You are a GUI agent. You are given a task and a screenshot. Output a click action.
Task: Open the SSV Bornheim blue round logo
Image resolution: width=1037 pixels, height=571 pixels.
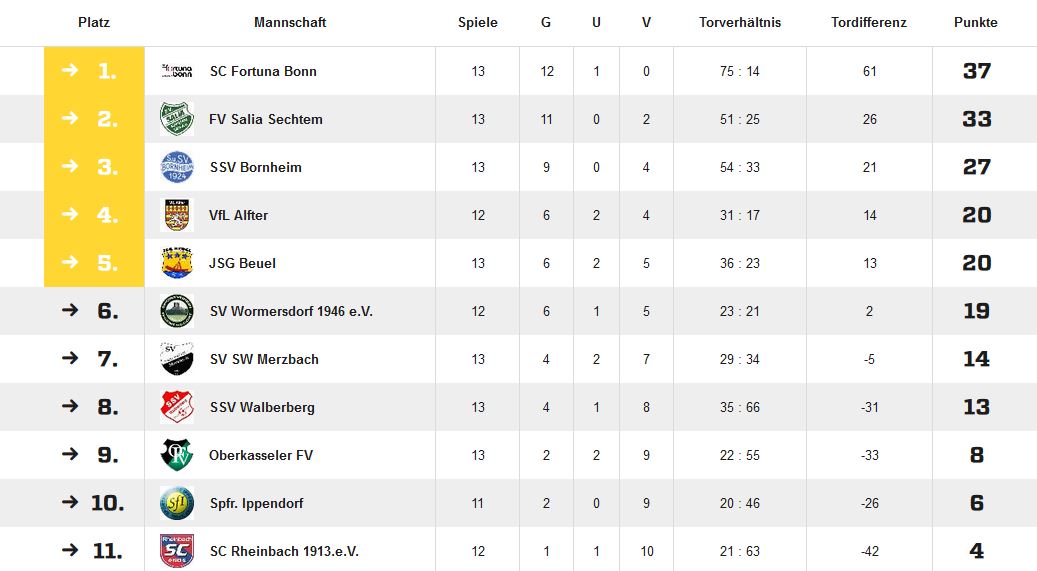pyautogui.click(x=177, y=167)
